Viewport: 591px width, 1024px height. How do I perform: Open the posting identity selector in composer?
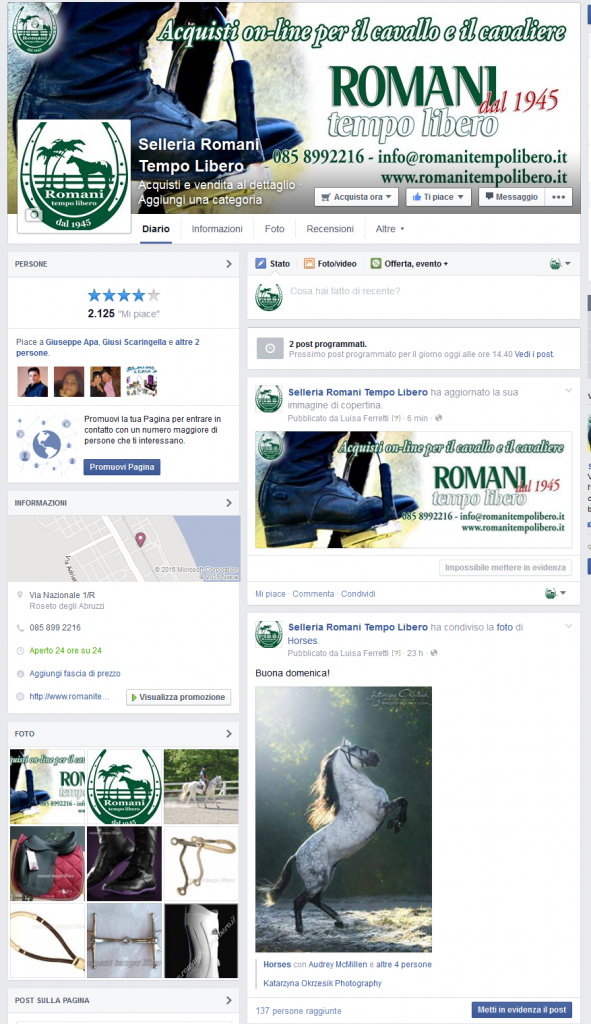[x=560, y=264]
